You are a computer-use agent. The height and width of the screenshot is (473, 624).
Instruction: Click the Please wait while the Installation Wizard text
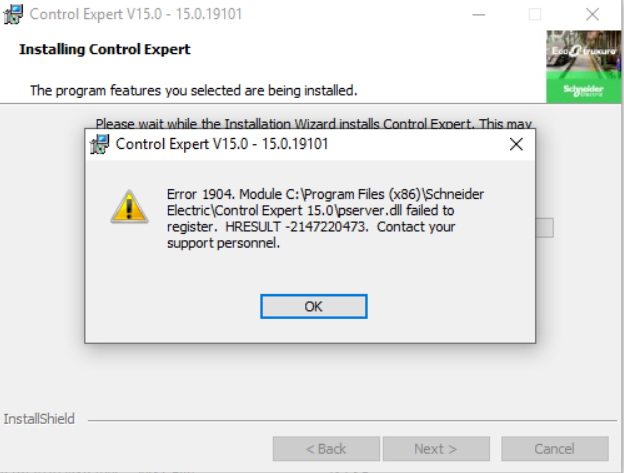314,124
